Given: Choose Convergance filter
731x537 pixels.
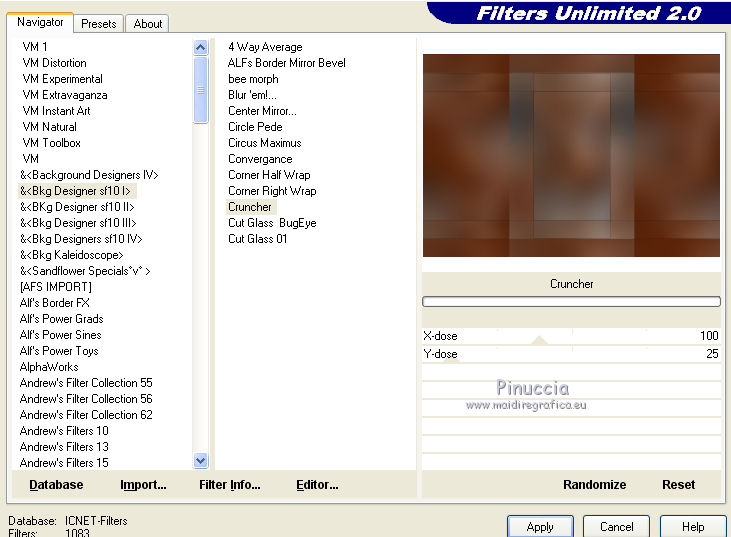Looking at the screenshot, I should [x=260, y=159].
